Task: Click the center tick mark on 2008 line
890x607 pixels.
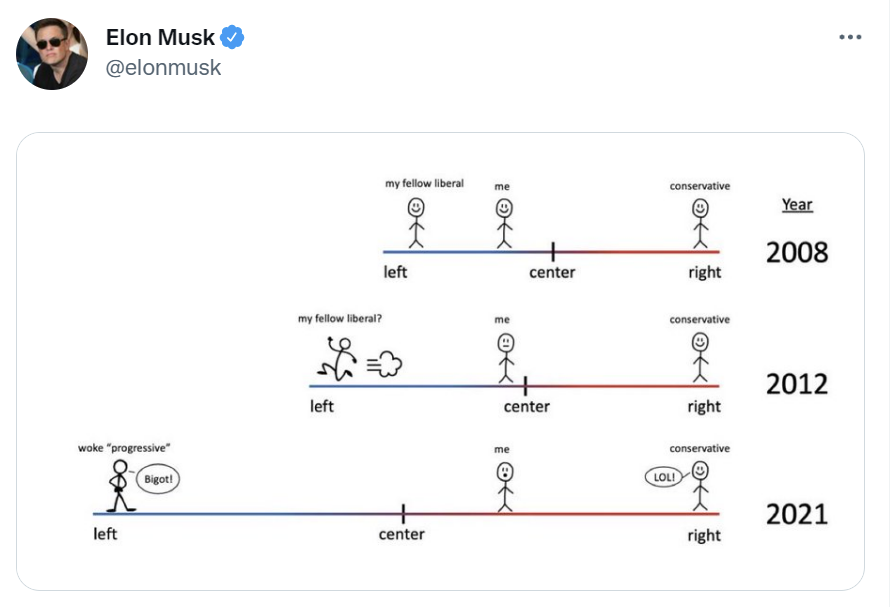Action: [553, 251]
